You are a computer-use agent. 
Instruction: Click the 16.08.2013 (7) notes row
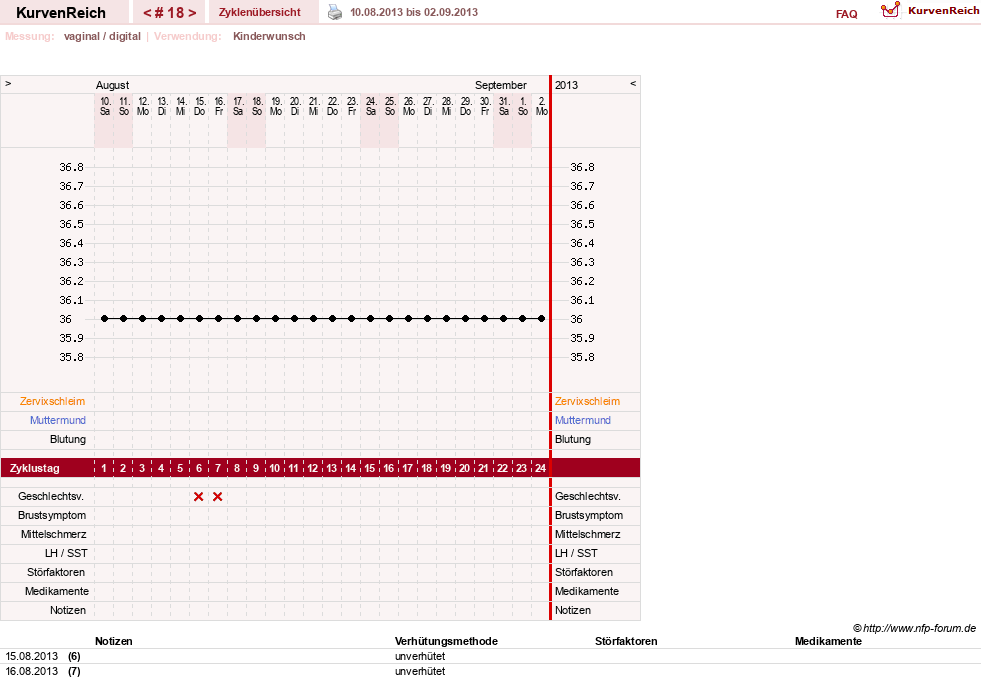490,671
